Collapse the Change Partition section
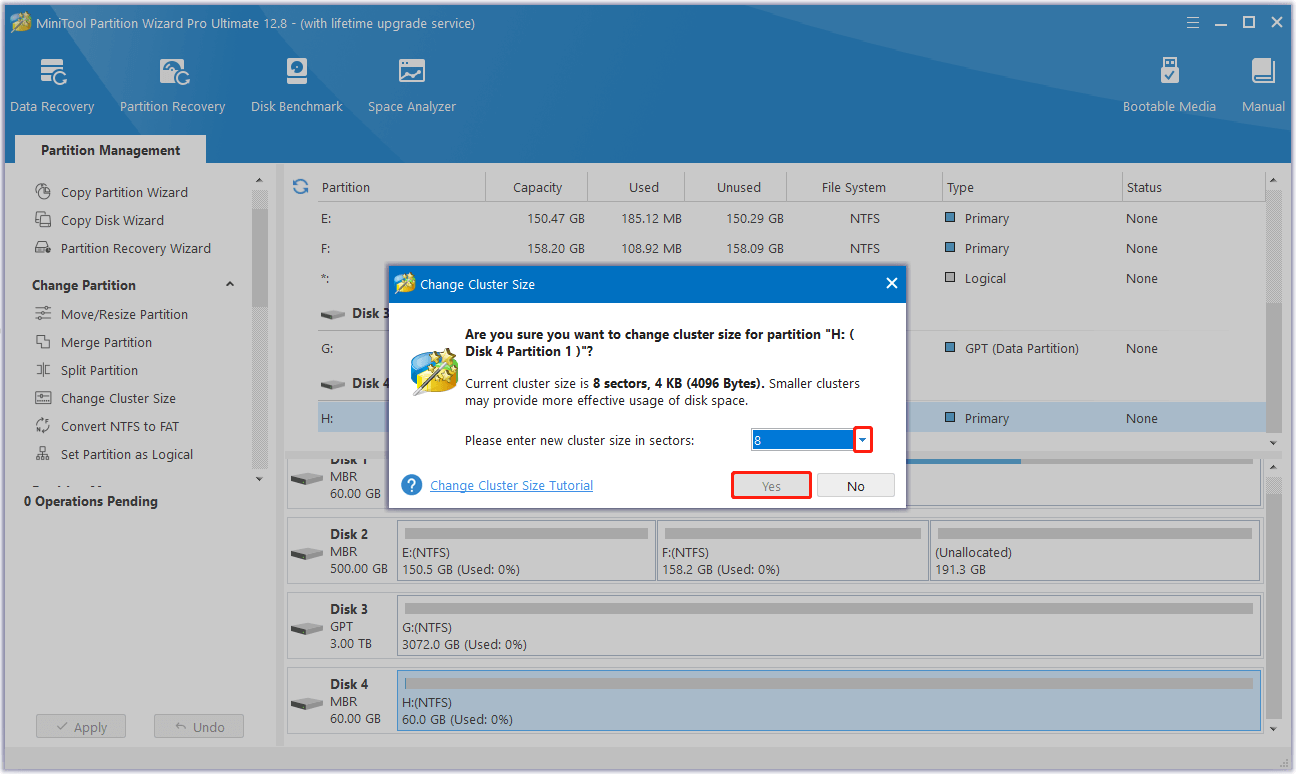This screenshot has height=776, width=1298. (230, 285)
